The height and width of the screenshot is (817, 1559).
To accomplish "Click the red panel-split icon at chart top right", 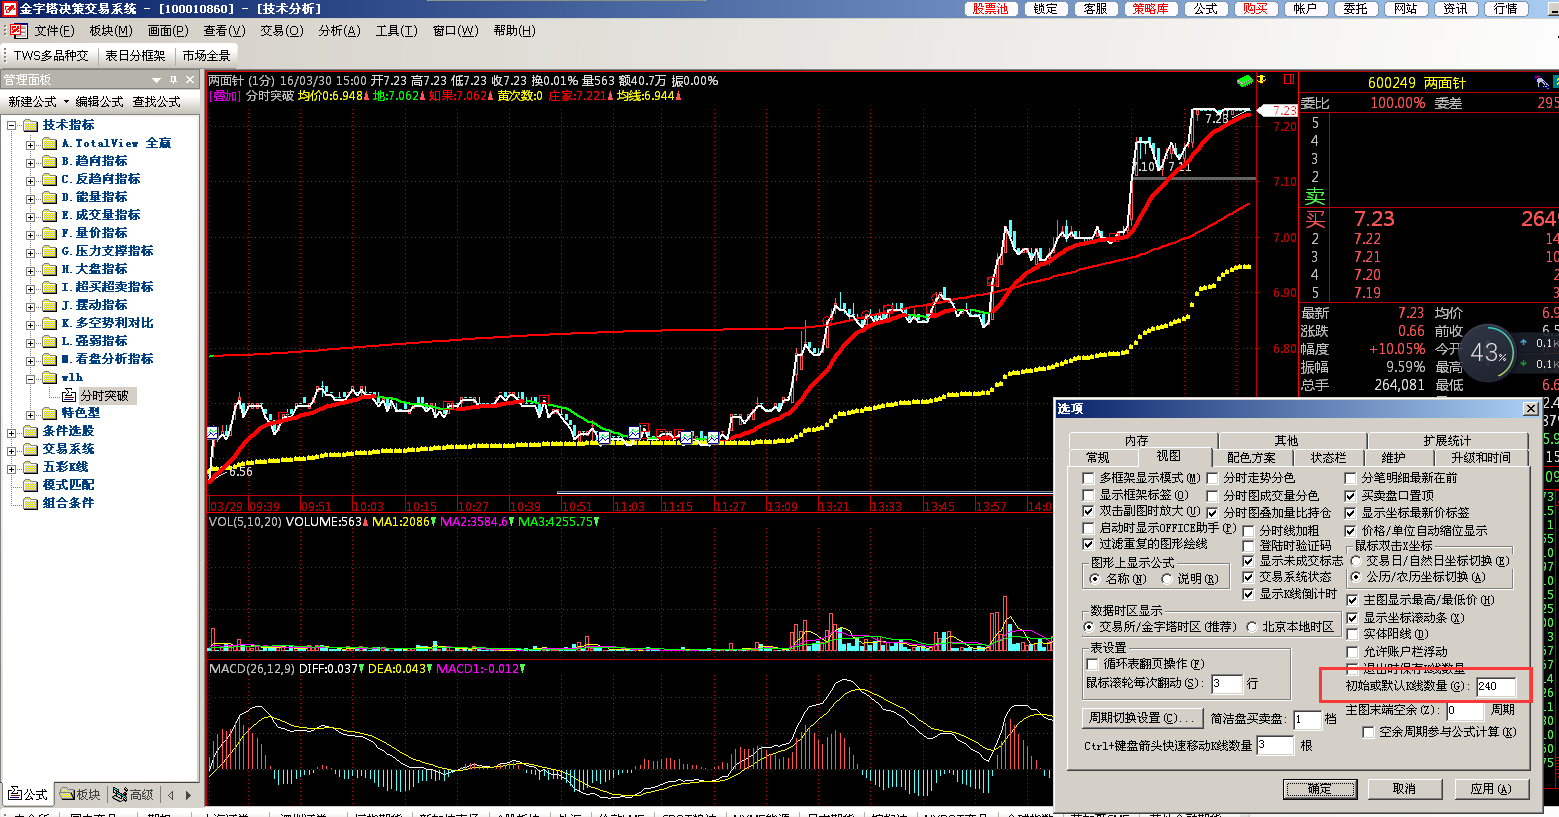I will (x=1289, y=79).
